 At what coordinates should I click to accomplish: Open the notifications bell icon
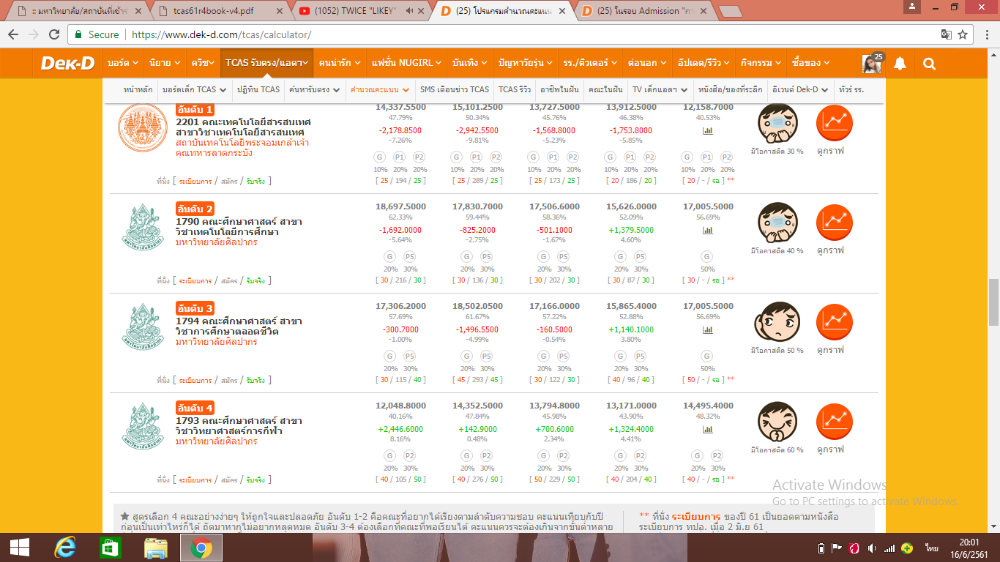(901, 64)
